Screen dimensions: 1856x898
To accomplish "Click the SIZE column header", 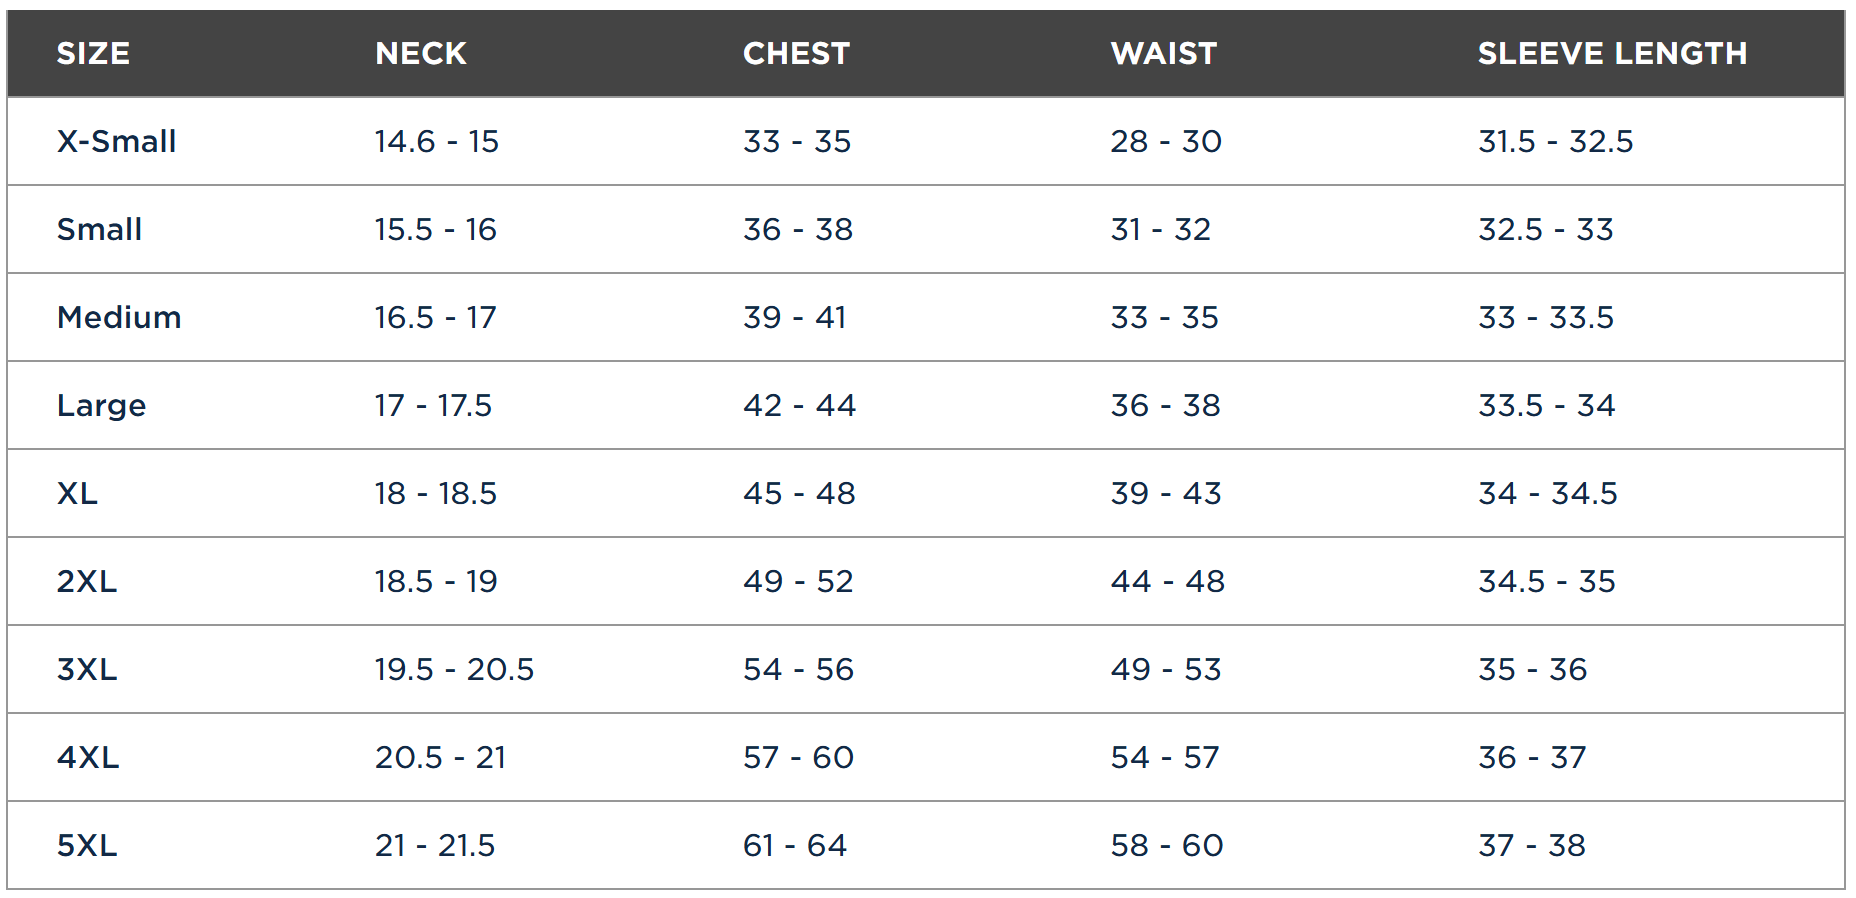I will click(93, 53).
